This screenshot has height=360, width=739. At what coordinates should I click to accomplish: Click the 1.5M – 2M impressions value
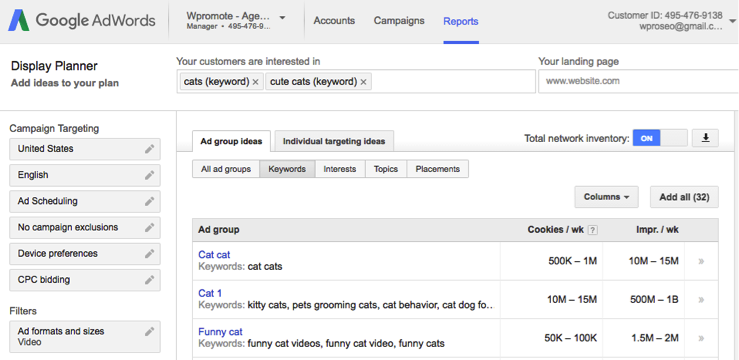tap(655, 338)
